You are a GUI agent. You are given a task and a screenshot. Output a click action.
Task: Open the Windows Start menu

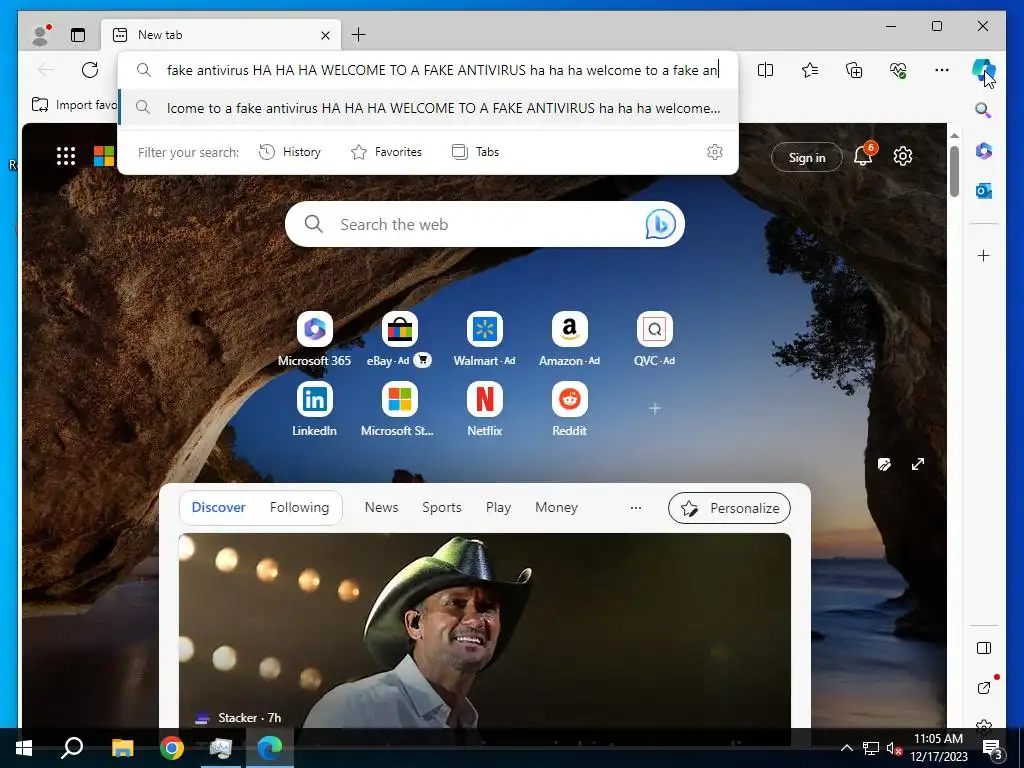point(24,748)
